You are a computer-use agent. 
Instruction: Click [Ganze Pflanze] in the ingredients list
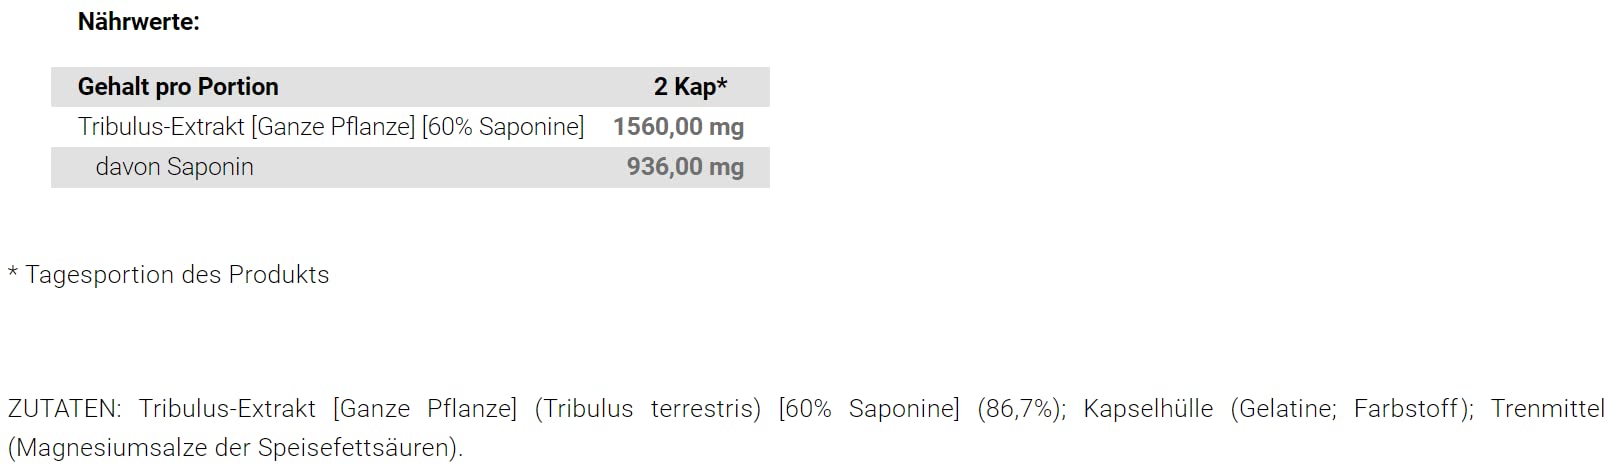tap(425, 409)
